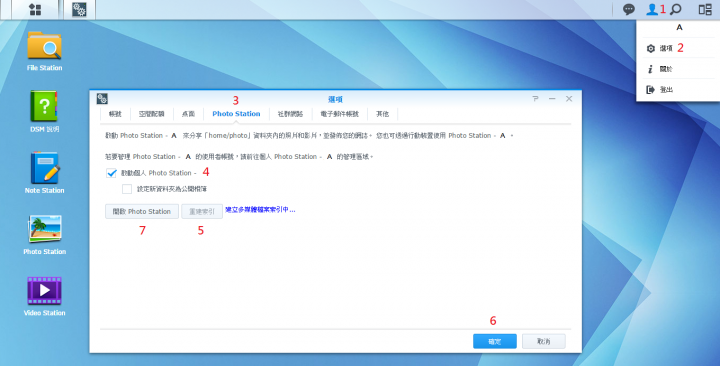The height and width of the screenshot is (366, 720).
Task: Click the 取消 cancel button
Action: [544, 341]
